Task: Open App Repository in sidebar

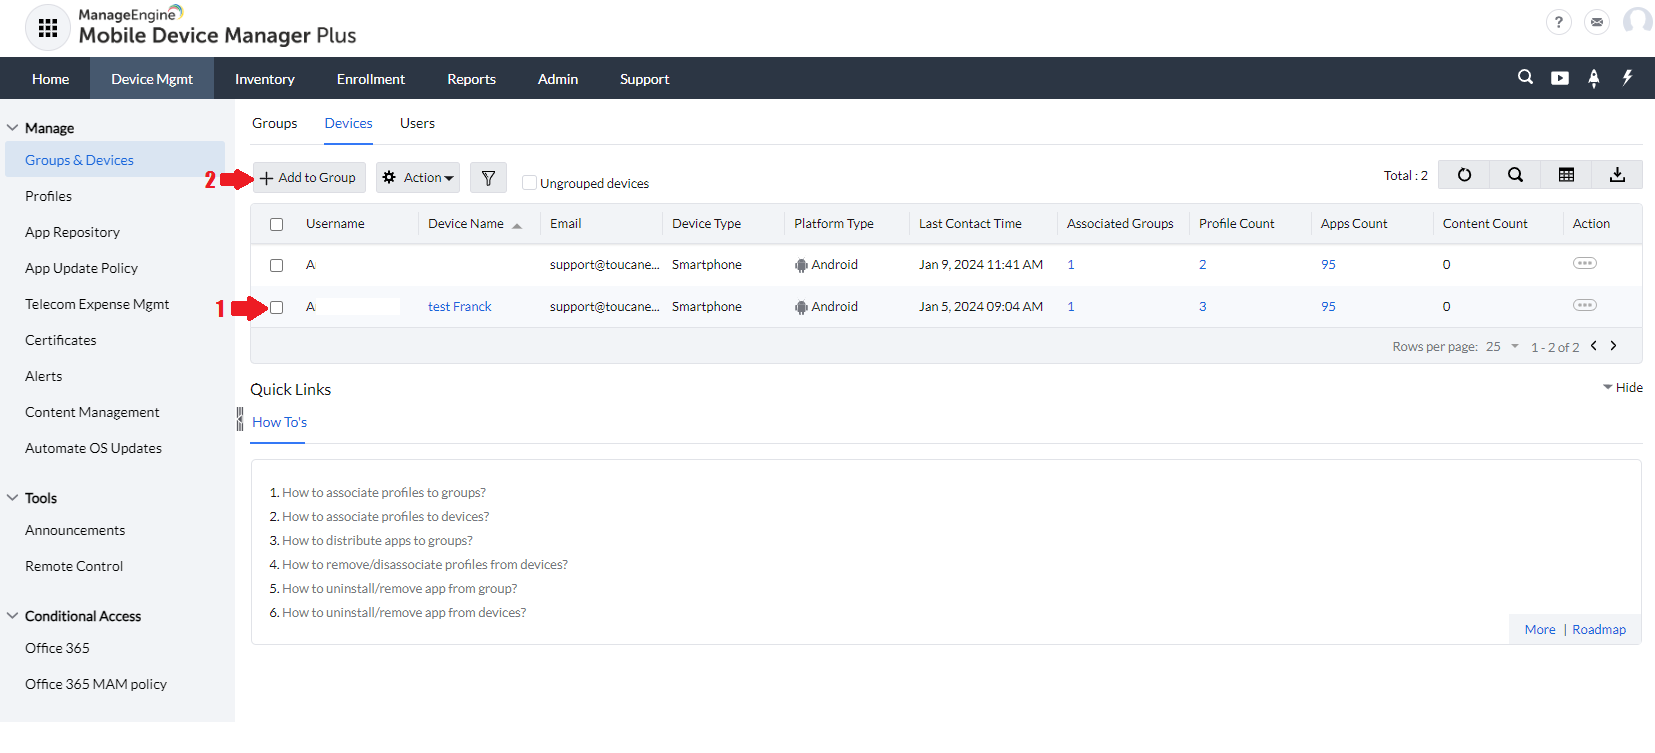Action: tap(72, 232)
